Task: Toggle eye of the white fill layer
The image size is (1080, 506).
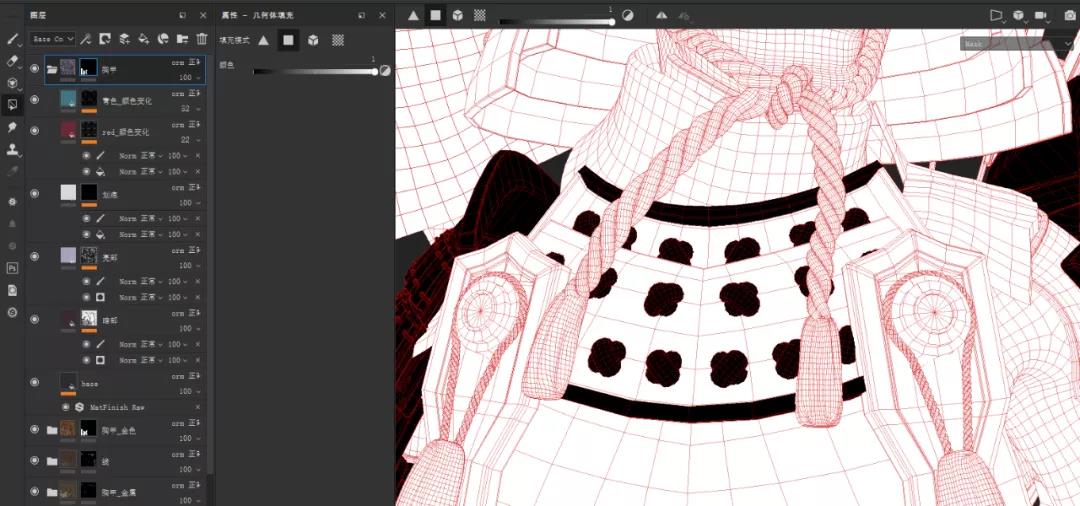Action: pyautogui.click(x=34, y=193)
